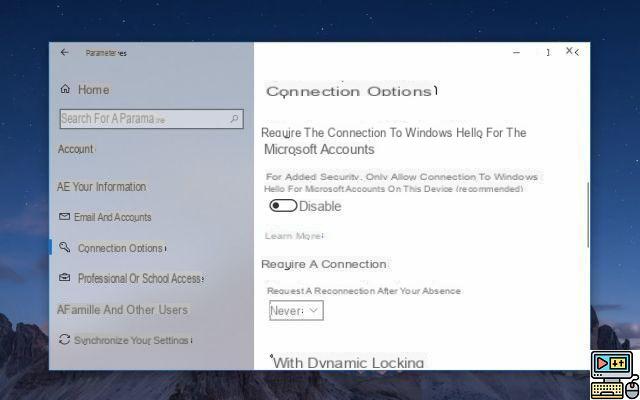Screen dimensions: 640x400
Task: Focus the Search For A Parameter field
Action: coord(151,119)
